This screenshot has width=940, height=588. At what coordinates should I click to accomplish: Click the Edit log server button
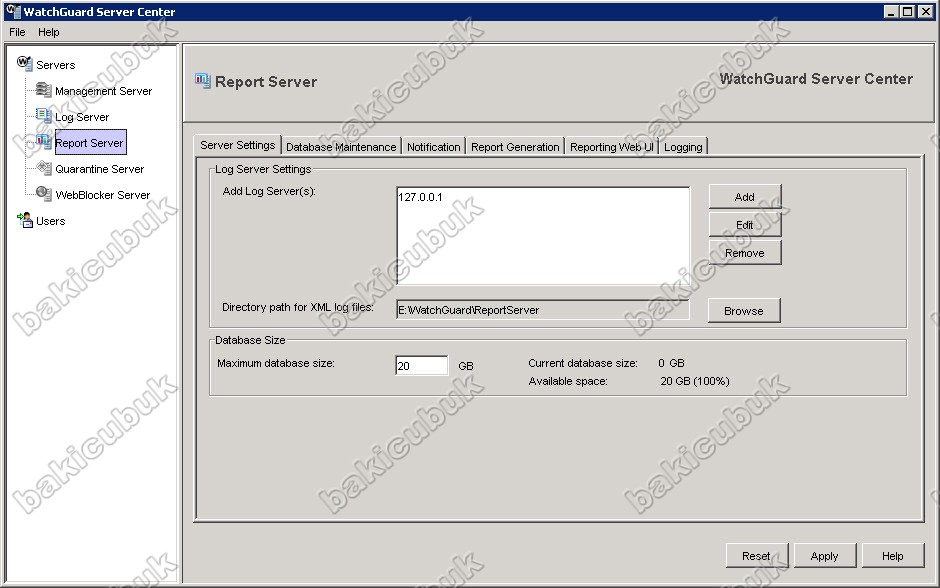[x=745, y=225]
